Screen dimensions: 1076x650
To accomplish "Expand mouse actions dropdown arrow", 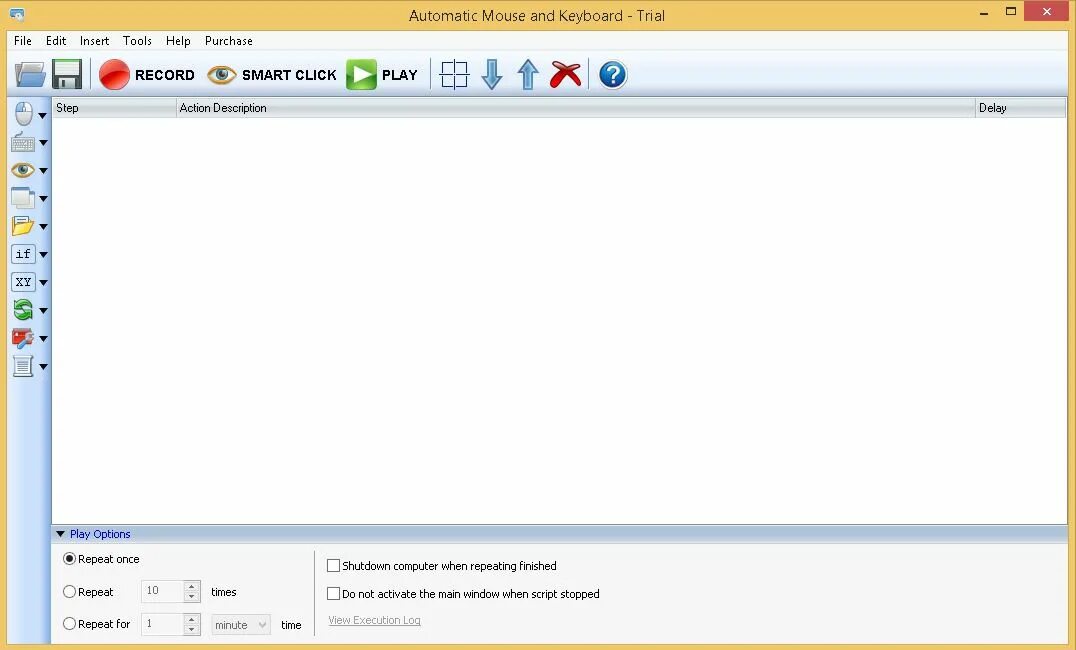I will coord(43,115).
